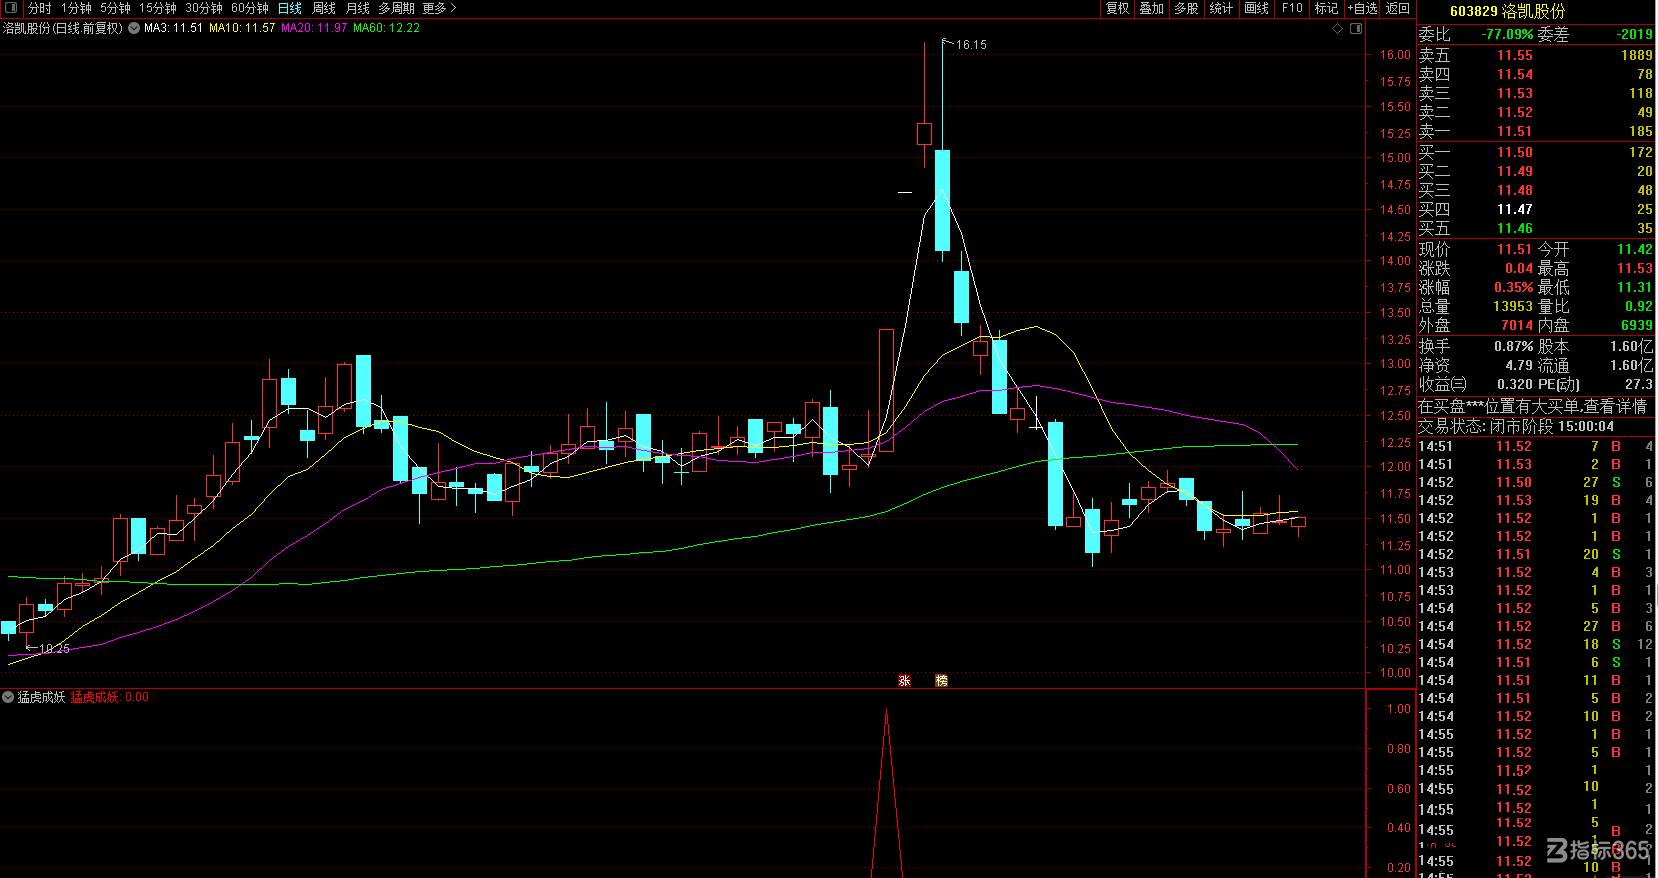Click the 委比 -77.09% value

click(1507, 34)
